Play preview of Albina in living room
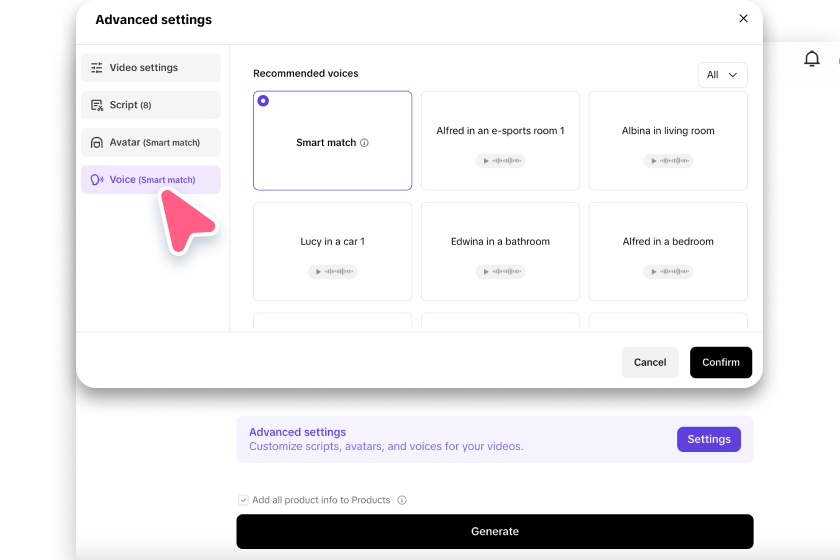The width and height of the screenshot is (840, 560). tap(668, 161)
